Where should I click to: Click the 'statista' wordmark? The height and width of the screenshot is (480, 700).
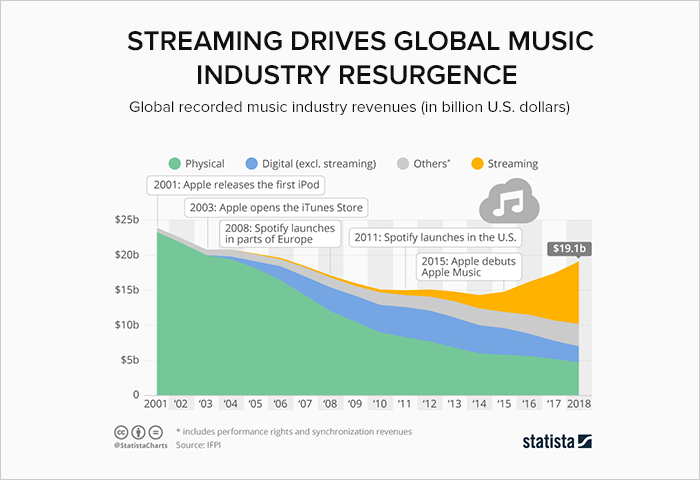pos(549,441)
